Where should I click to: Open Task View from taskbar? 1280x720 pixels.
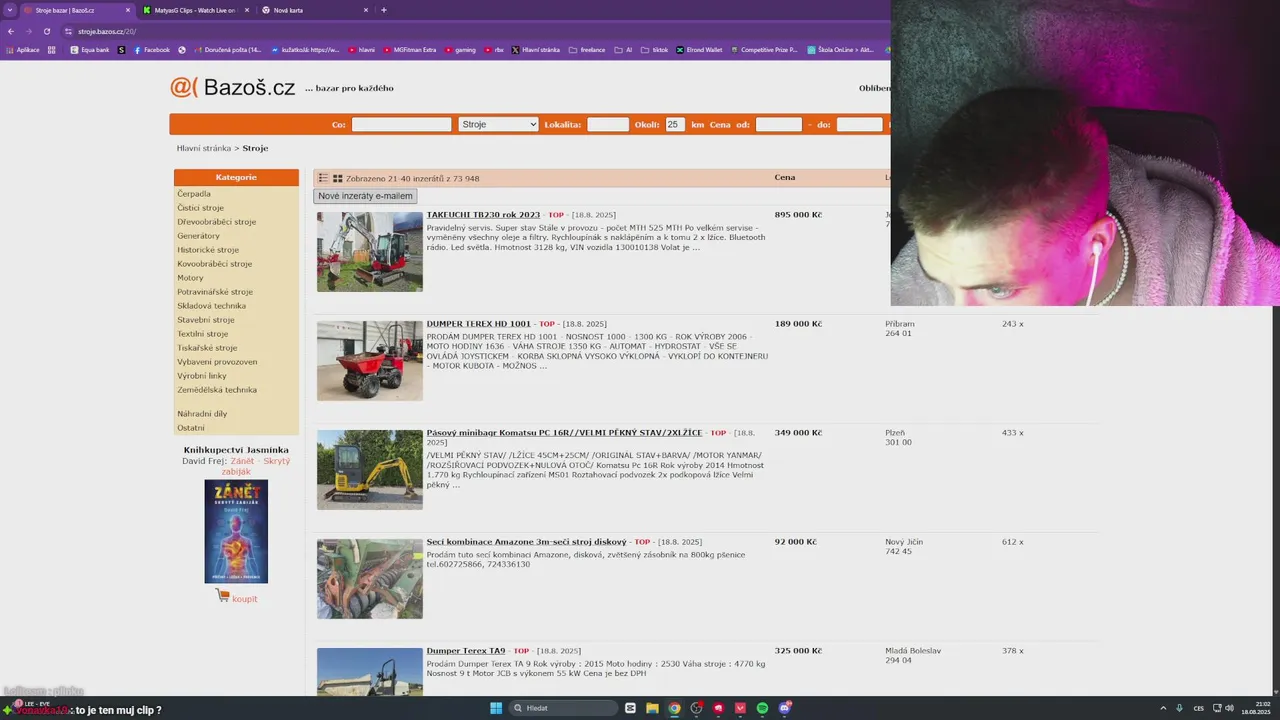click(630, 708)
